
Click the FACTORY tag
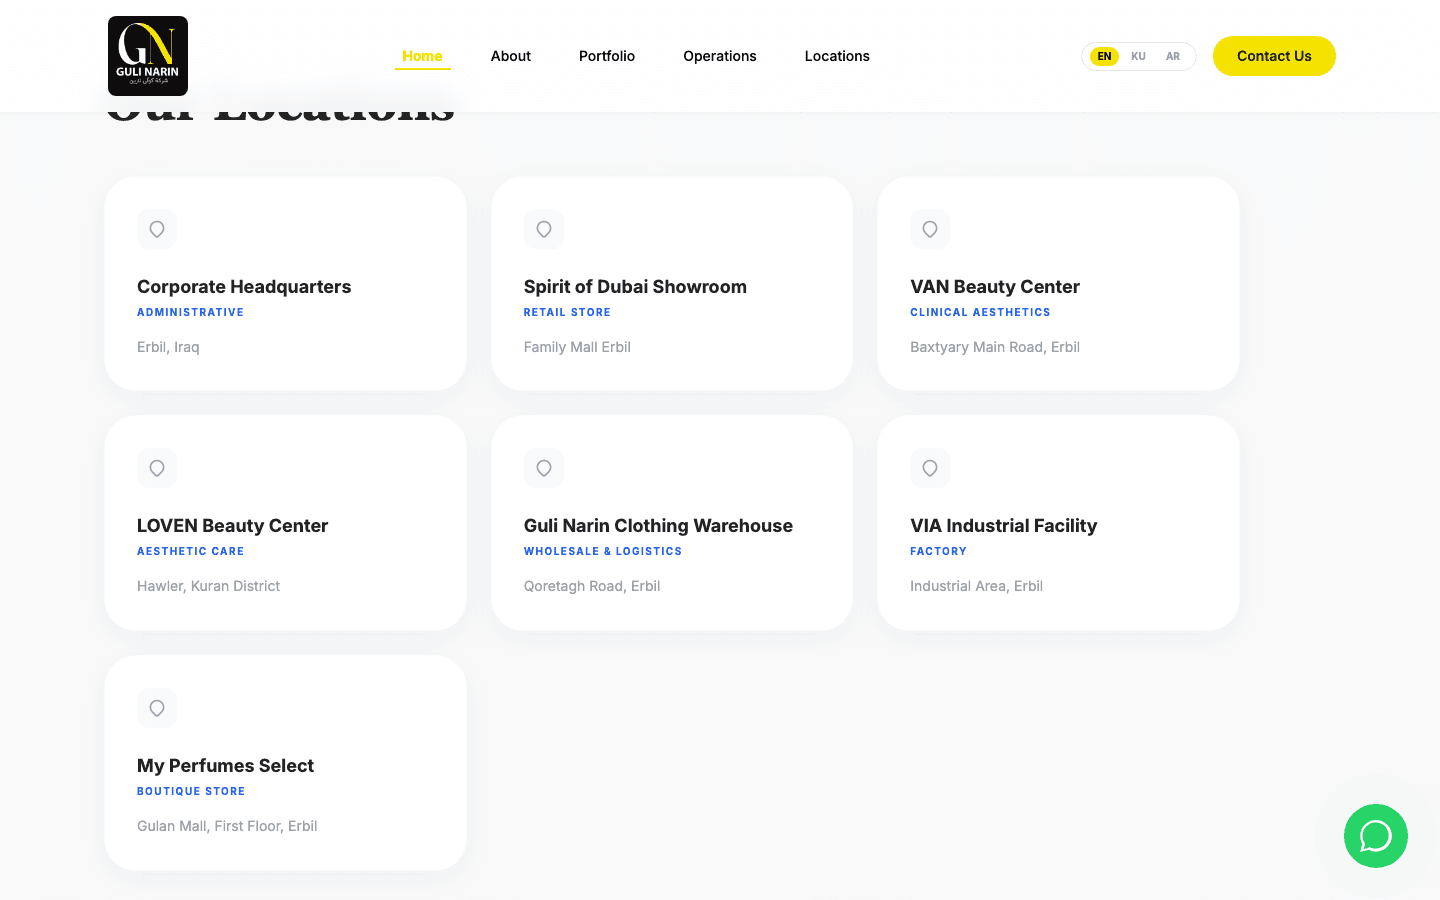coord(938,551)
